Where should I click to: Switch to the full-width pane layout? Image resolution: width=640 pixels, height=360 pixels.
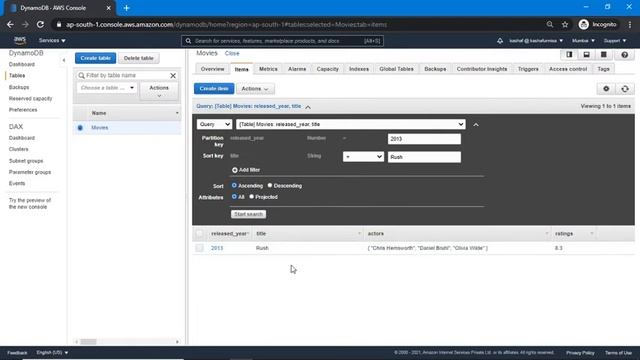pos(604,55)
